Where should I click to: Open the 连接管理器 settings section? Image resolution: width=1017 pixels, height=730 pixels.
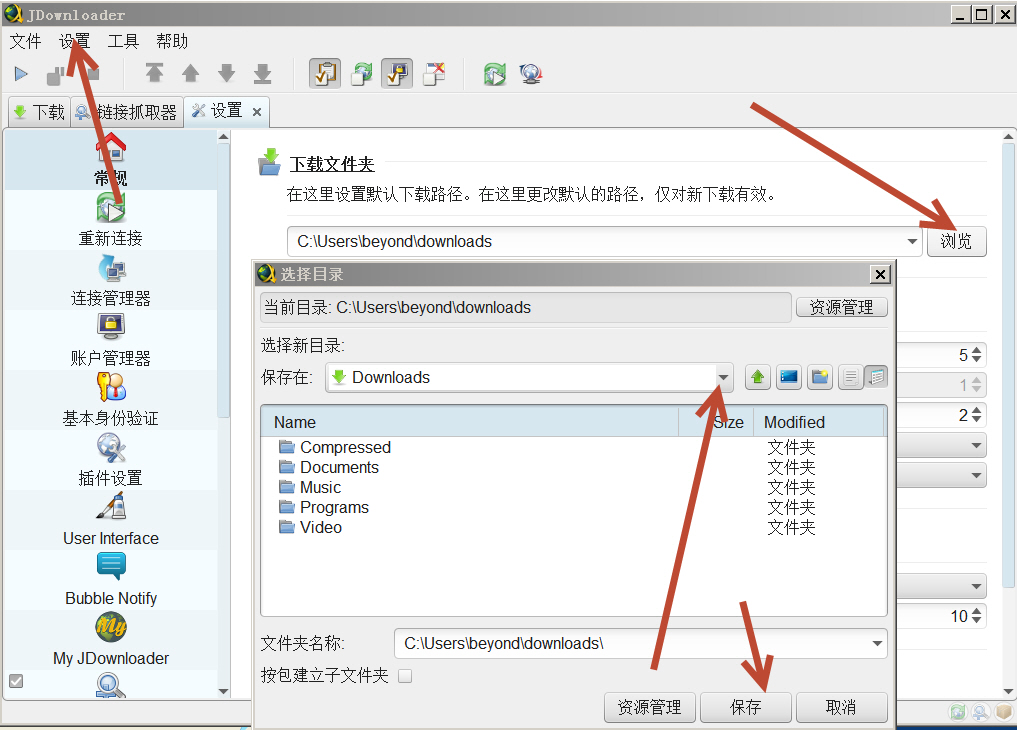(111, 280)
